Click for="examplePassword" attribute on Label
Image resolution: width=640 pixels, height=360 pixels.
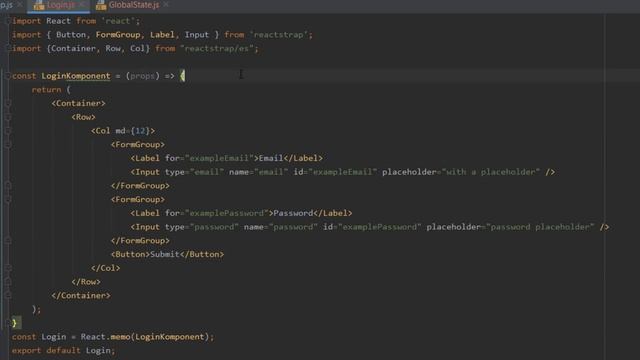pyautogui.click(x=216, y=213)
